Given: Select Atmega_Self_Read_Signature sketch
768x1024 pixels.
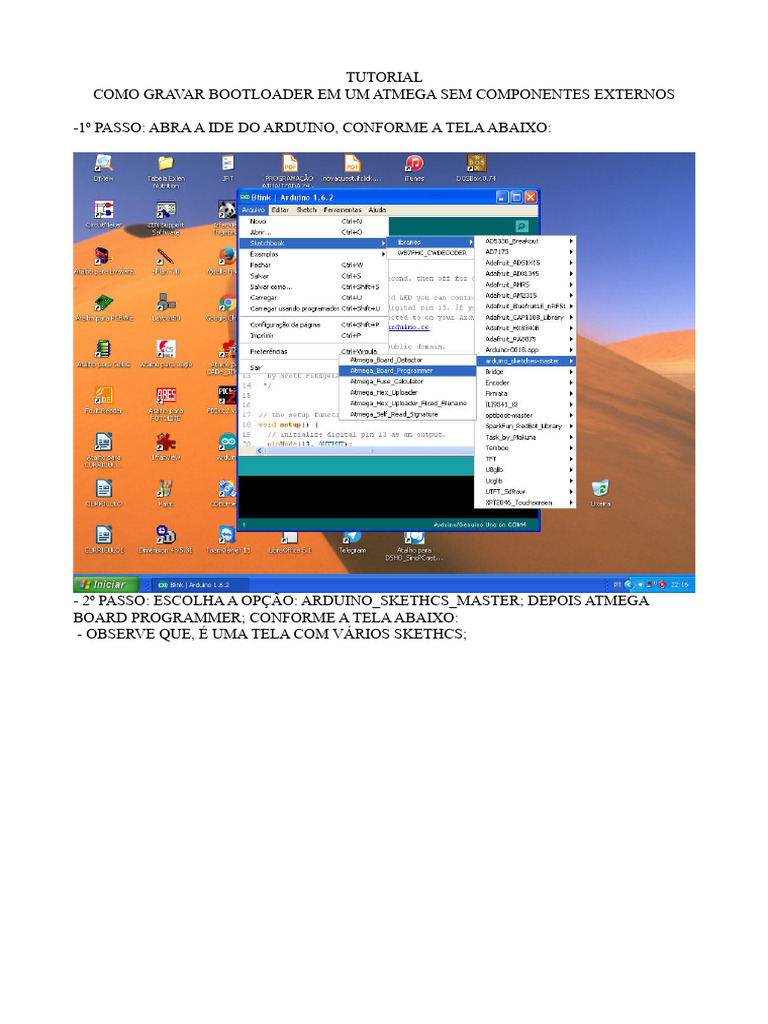Looking at the screenshot, I should [x=408, y=414].
